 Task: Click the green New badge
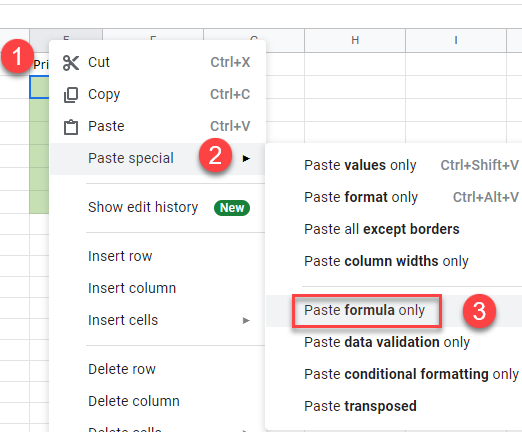[x=232, y=208]
